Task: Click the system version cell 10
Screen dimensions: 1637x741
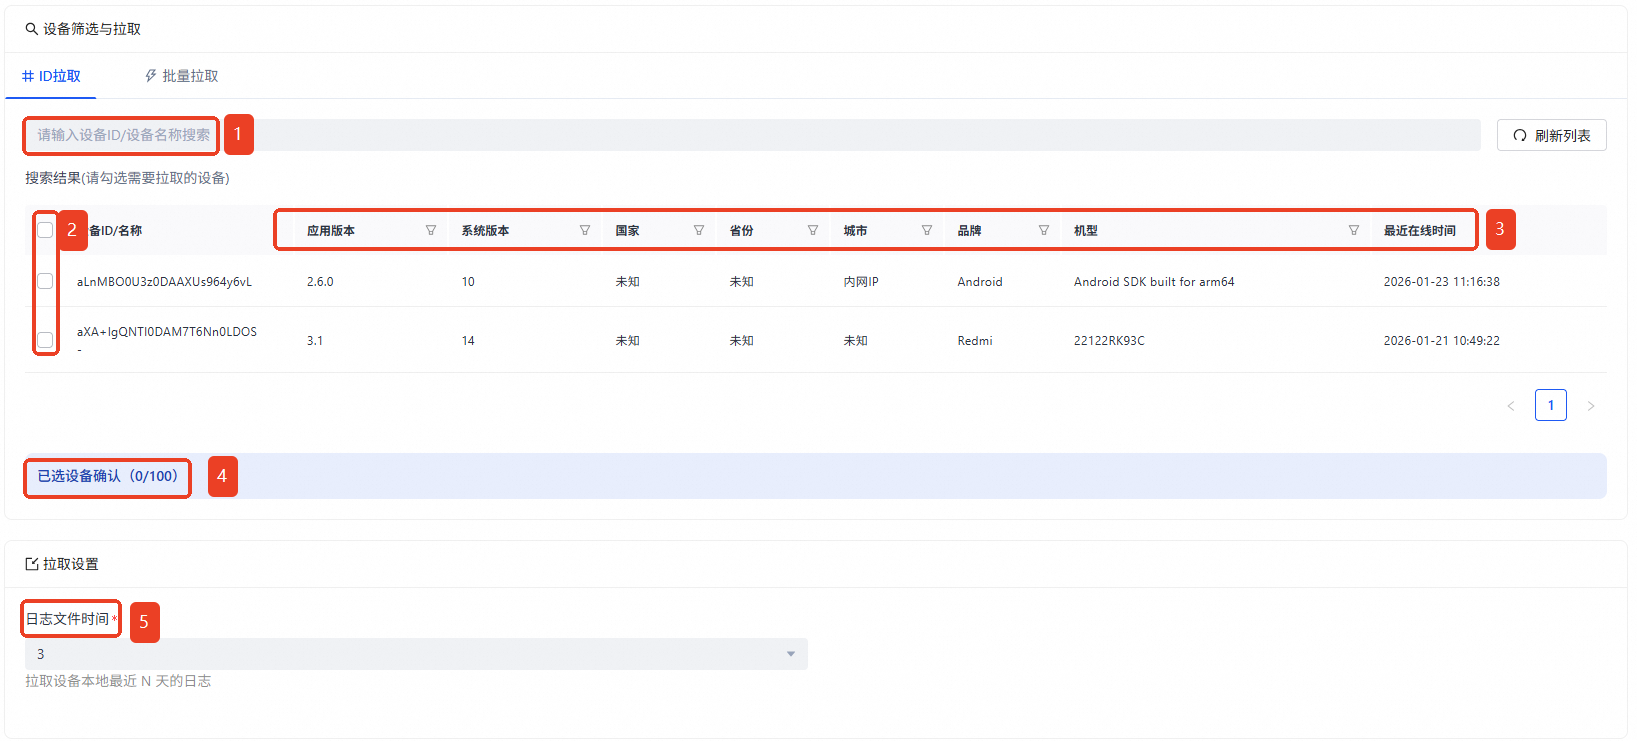Action: tap(468, 282)
